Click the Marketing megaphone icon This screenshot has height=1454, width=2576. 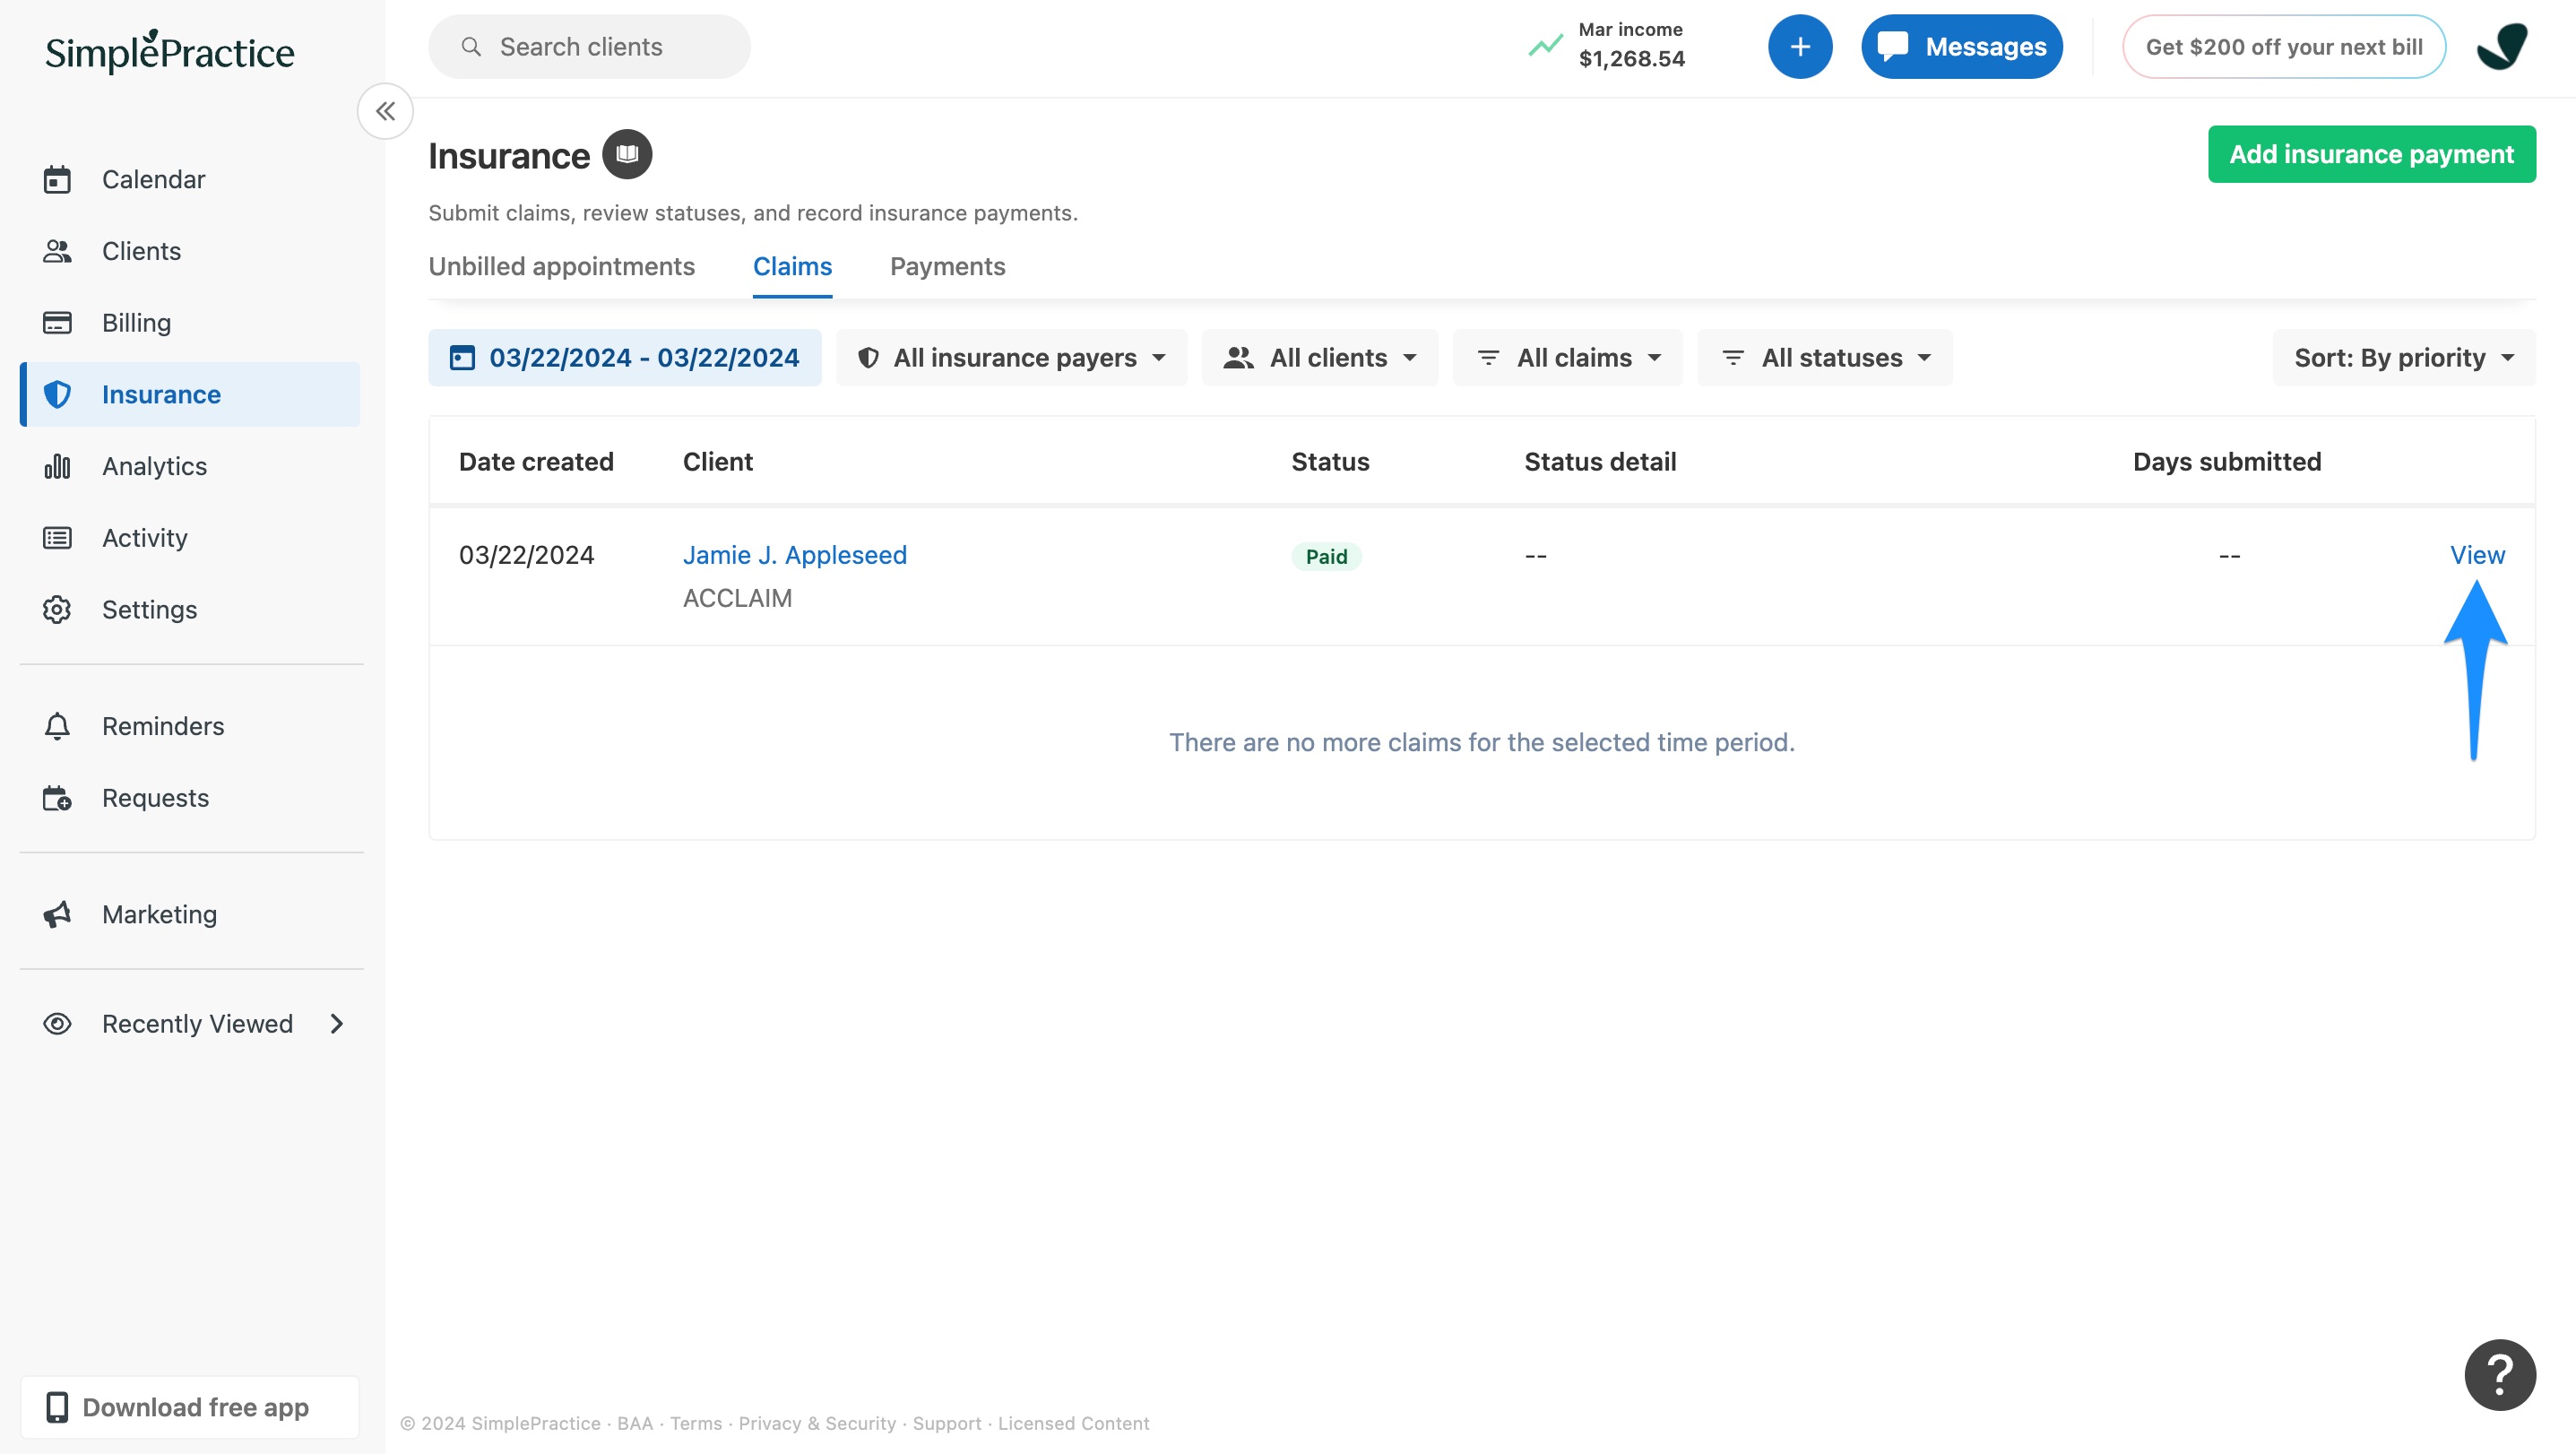[x=57, y=914]
